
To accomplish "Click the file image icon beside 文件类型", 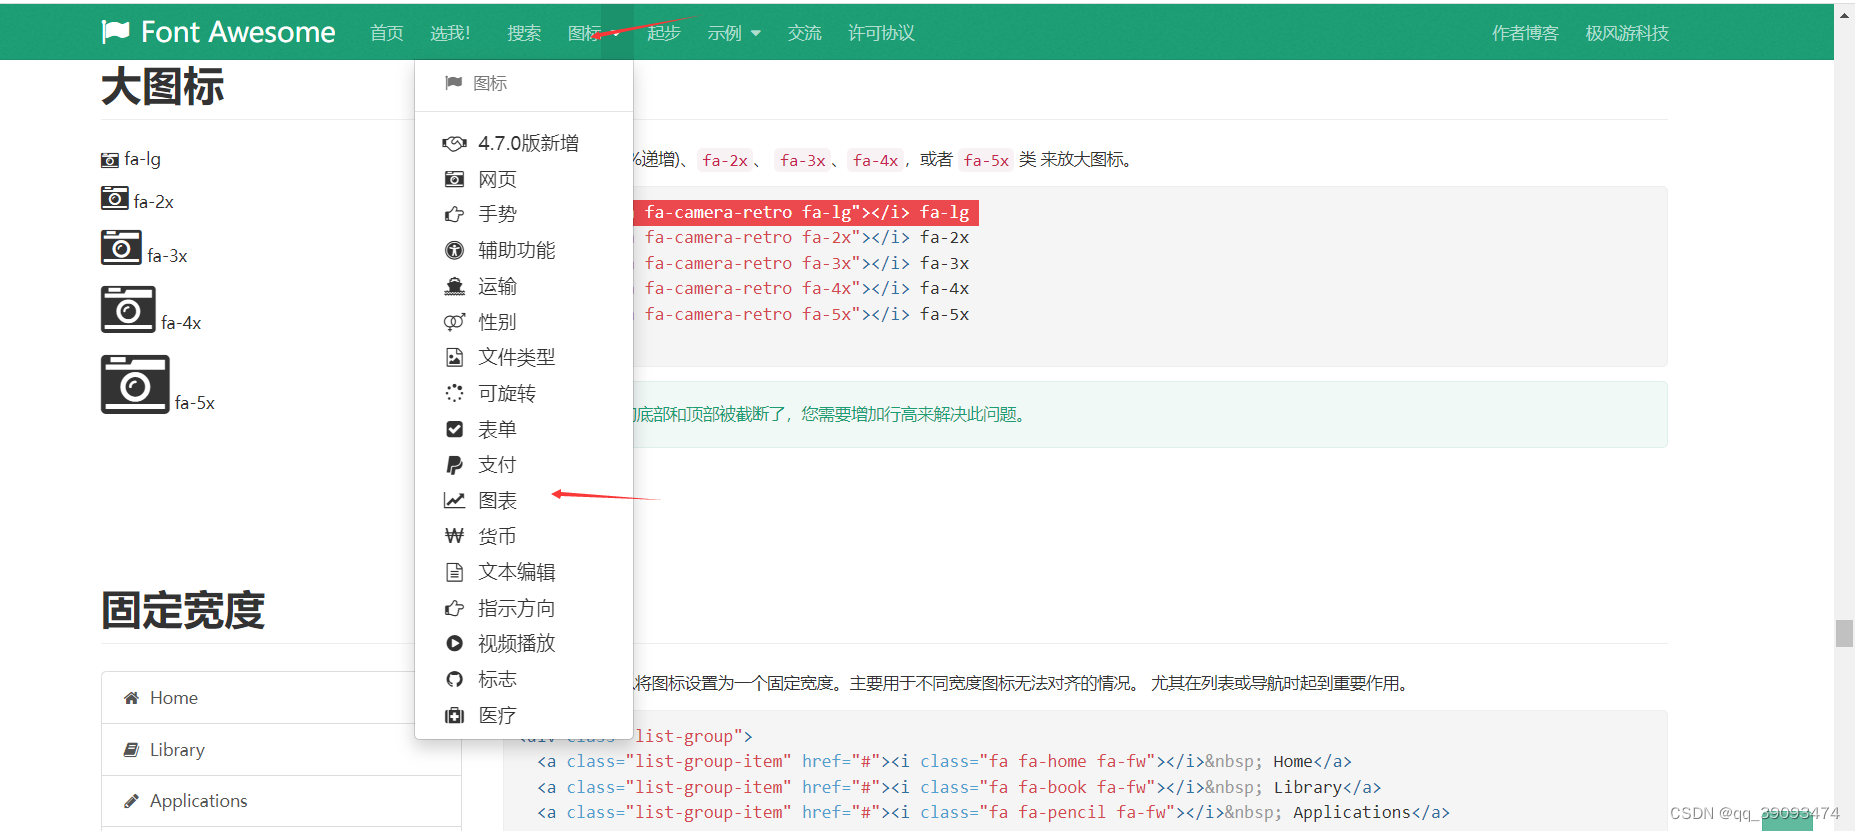I will click(454, 357).
